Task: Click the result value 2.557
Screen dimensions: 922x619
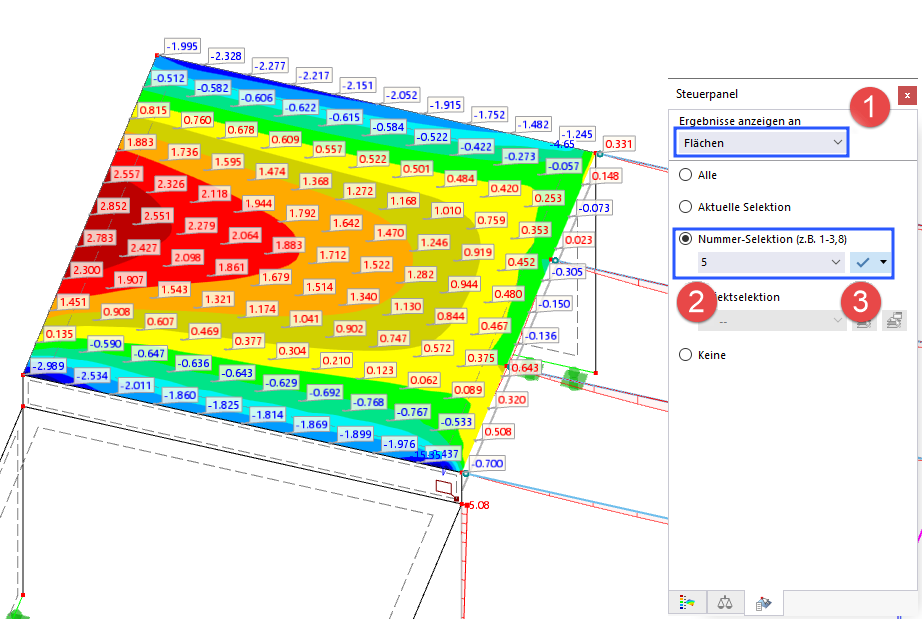Action: point(126,174)
